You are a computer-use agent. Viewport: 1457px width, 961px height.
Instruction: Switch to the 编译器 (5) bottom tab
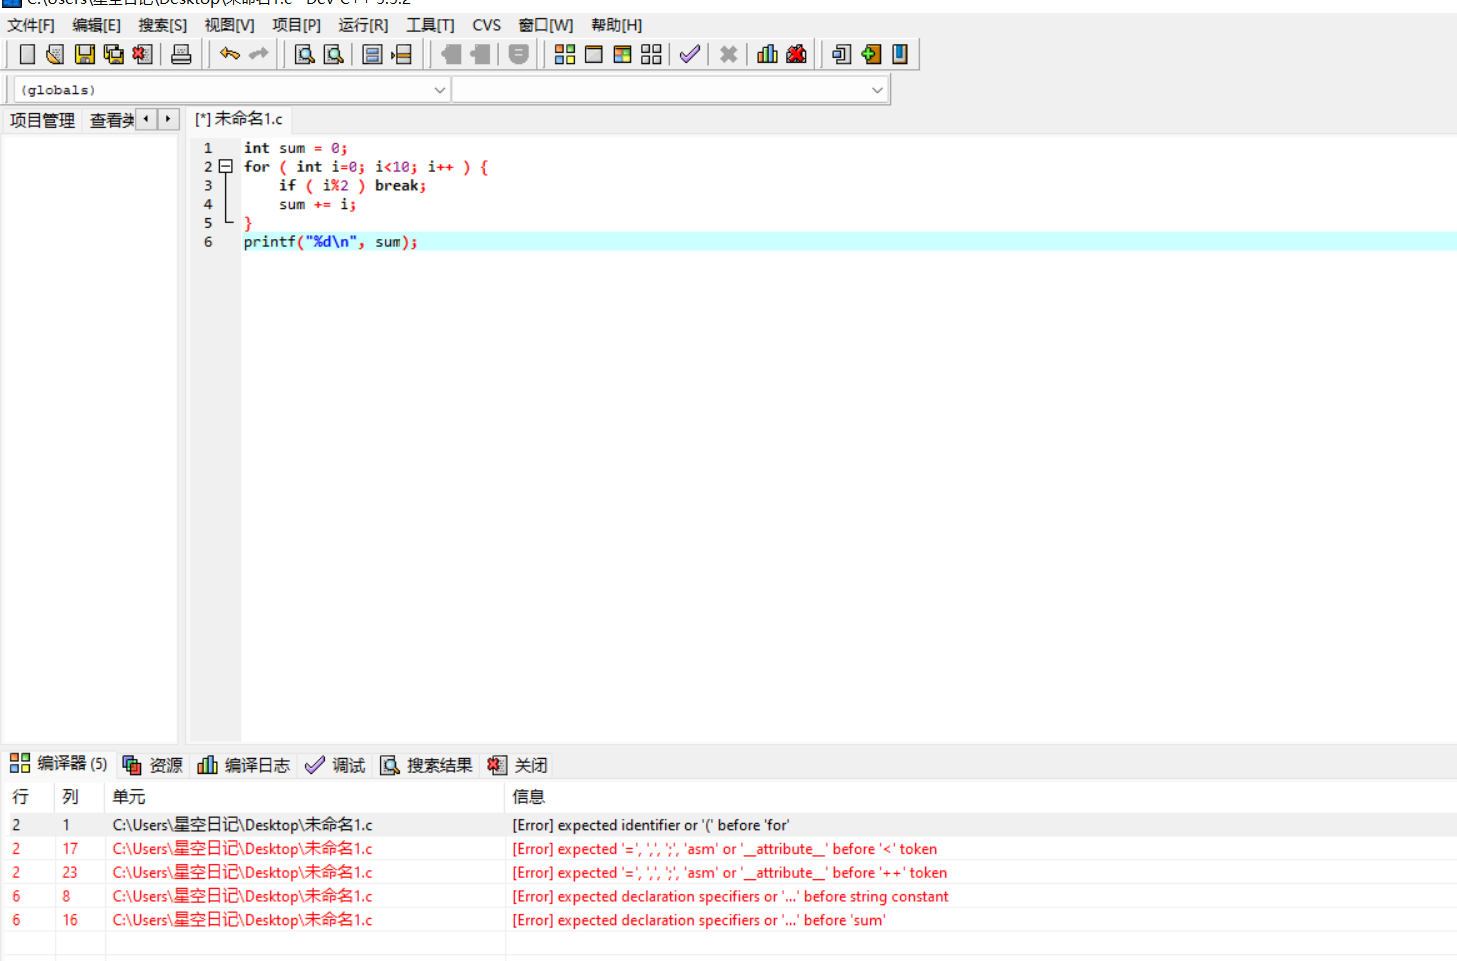(x=59, y=764)
